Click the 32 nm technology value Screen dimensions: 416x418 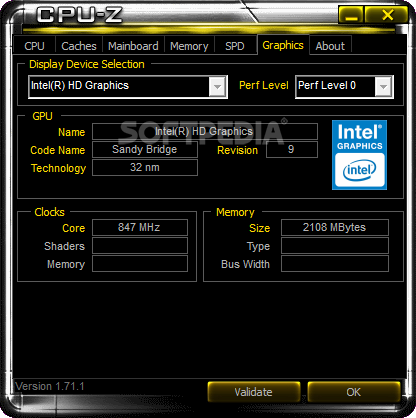pyautogui.click(x=145, y=167)
